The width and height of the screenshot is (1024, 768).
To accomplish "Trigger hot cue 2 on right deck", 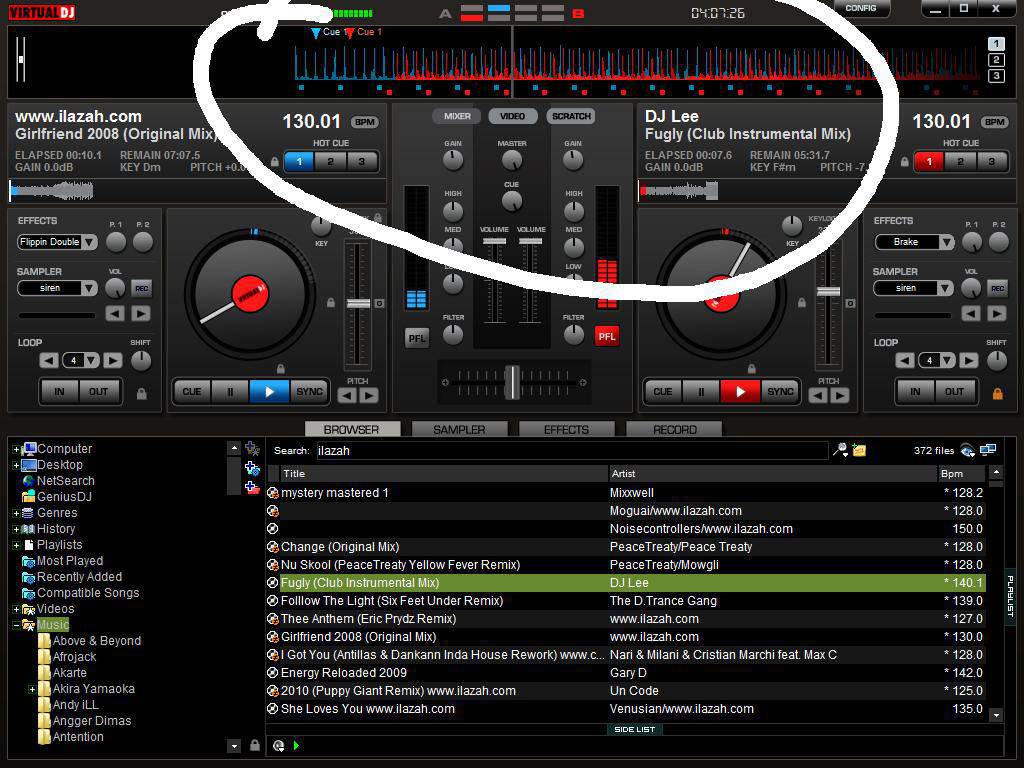I will (960, 161).
